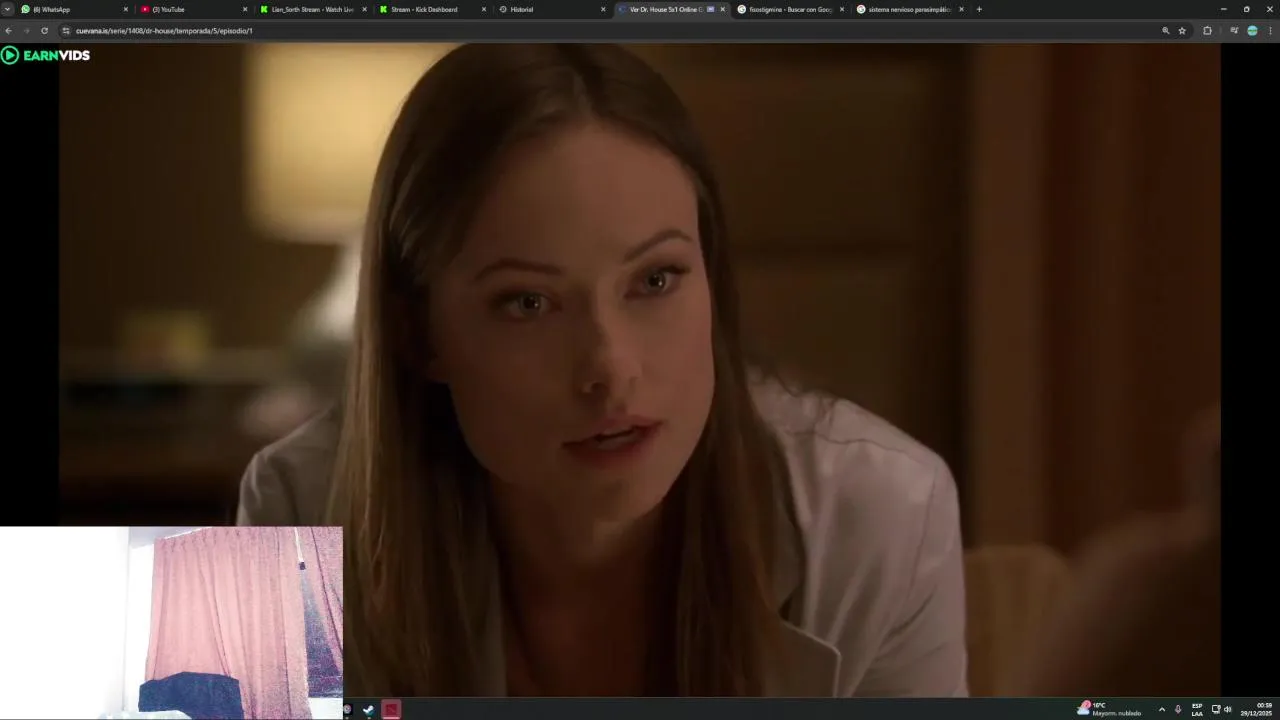Image resolution: width=1280 pixels, height=720 pixels.
Task: Open the clock showing 00:59
Action: [x=1257, y=709]
